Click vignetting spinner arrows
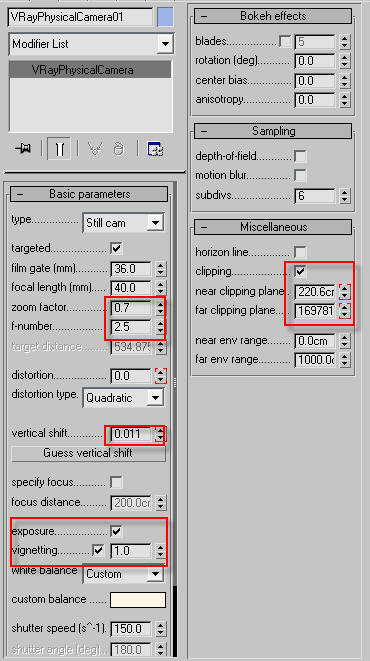Viewport: 370px width, 661px height. click(161, 551)
